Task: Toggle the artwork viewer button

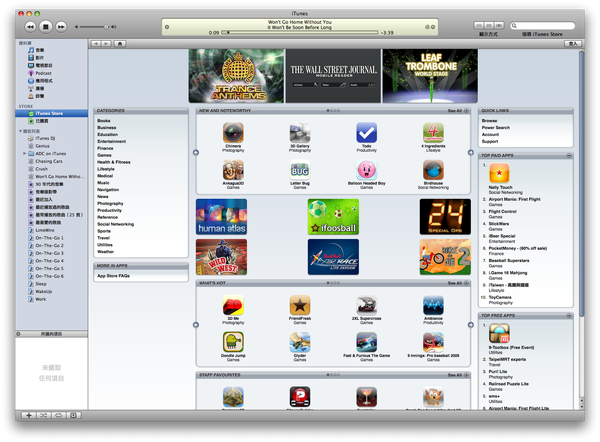Action: 73,415
